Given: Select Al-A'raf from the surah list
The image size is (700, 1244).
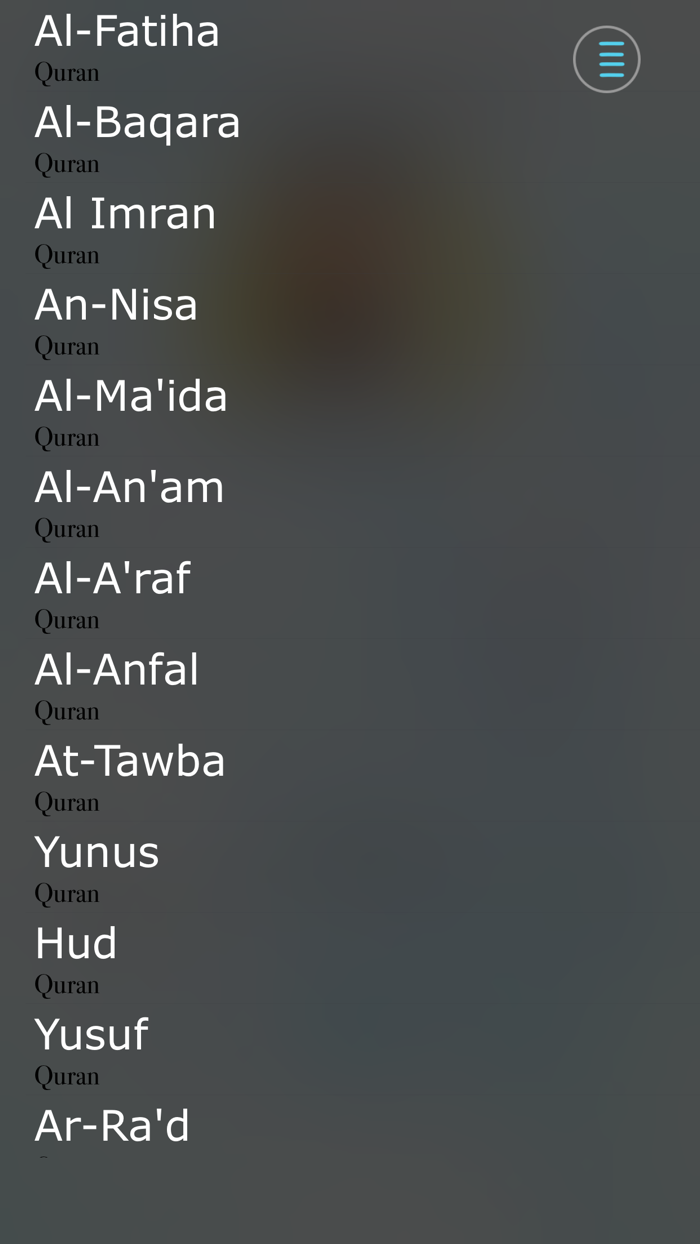Looking at the screenshot, I should (x=112, y=578).
